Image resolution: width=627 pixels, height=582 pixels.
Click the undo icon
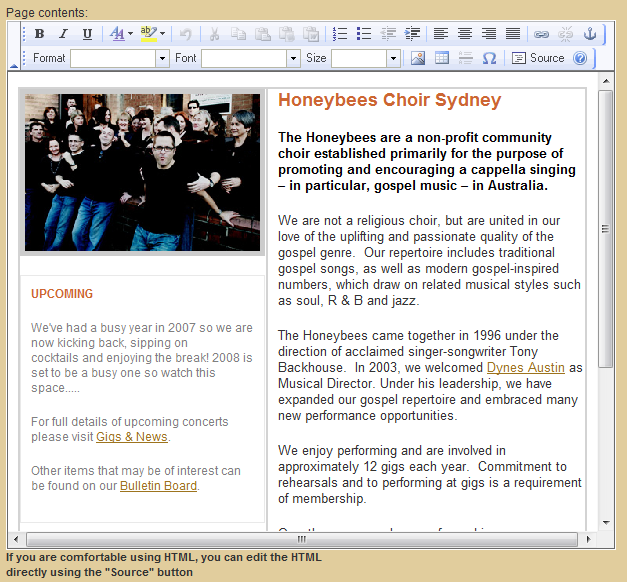pyautogui.click(x=185, y=34)
